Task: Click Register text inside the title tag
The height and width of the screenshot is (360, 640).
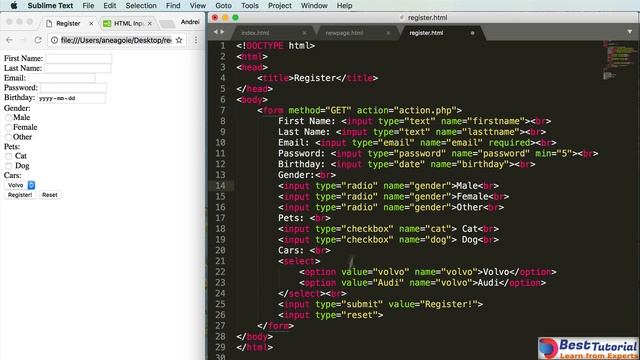Action: 315,78
